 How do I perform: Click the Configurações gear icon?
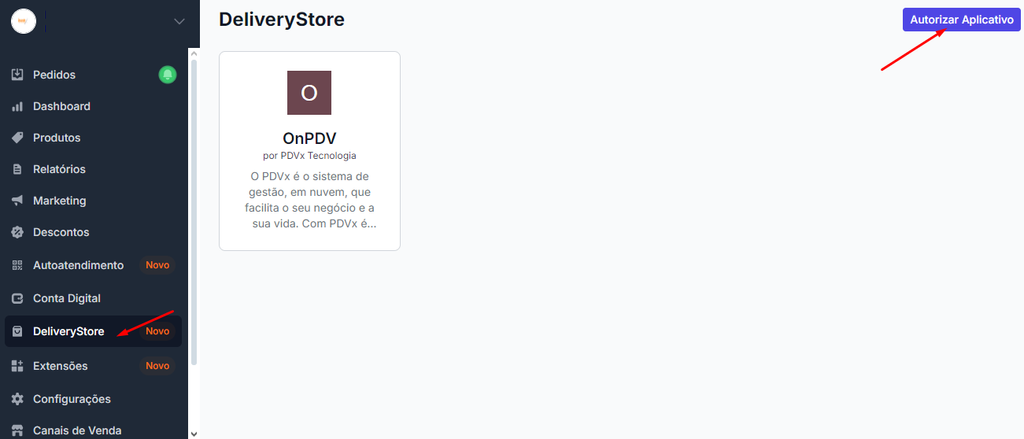18,398
